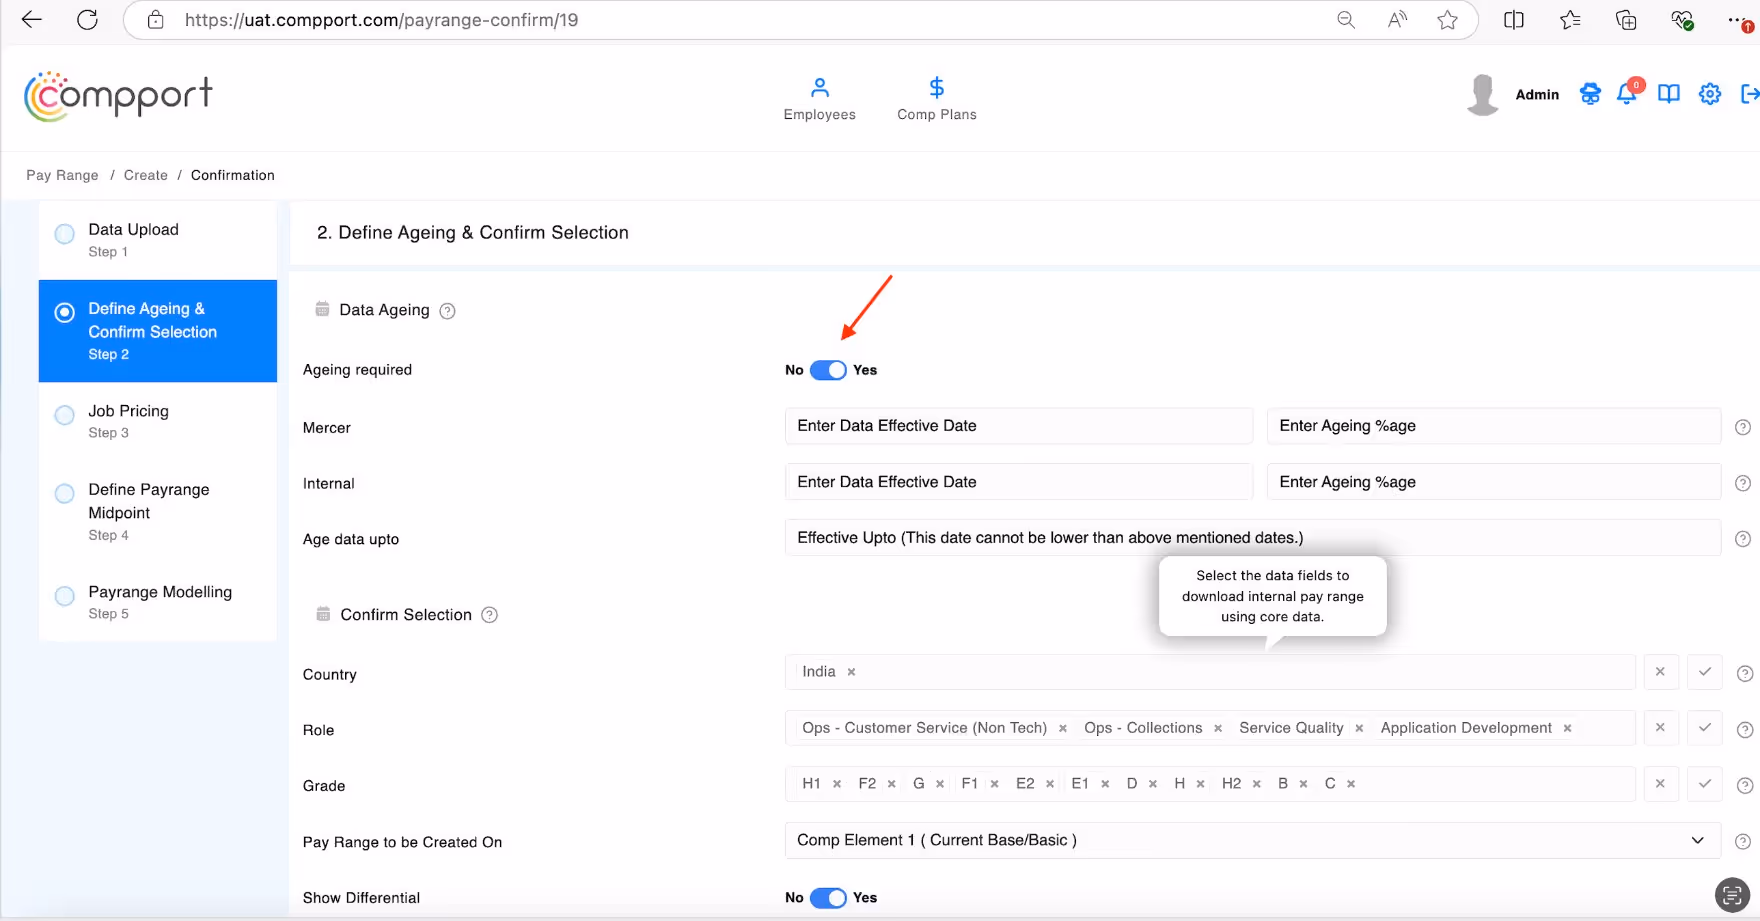Click Age data upto Effective Upto field

click(1252, 538)
